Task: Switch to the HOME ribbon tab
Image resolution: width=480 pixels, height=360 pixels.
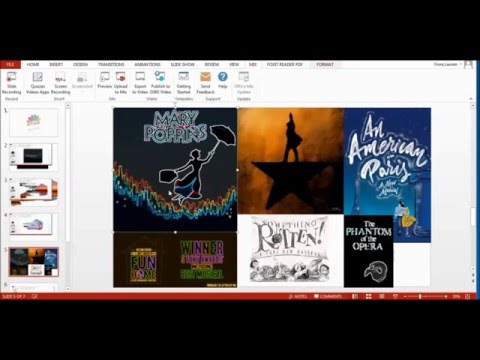Action: tap(33, 64)
